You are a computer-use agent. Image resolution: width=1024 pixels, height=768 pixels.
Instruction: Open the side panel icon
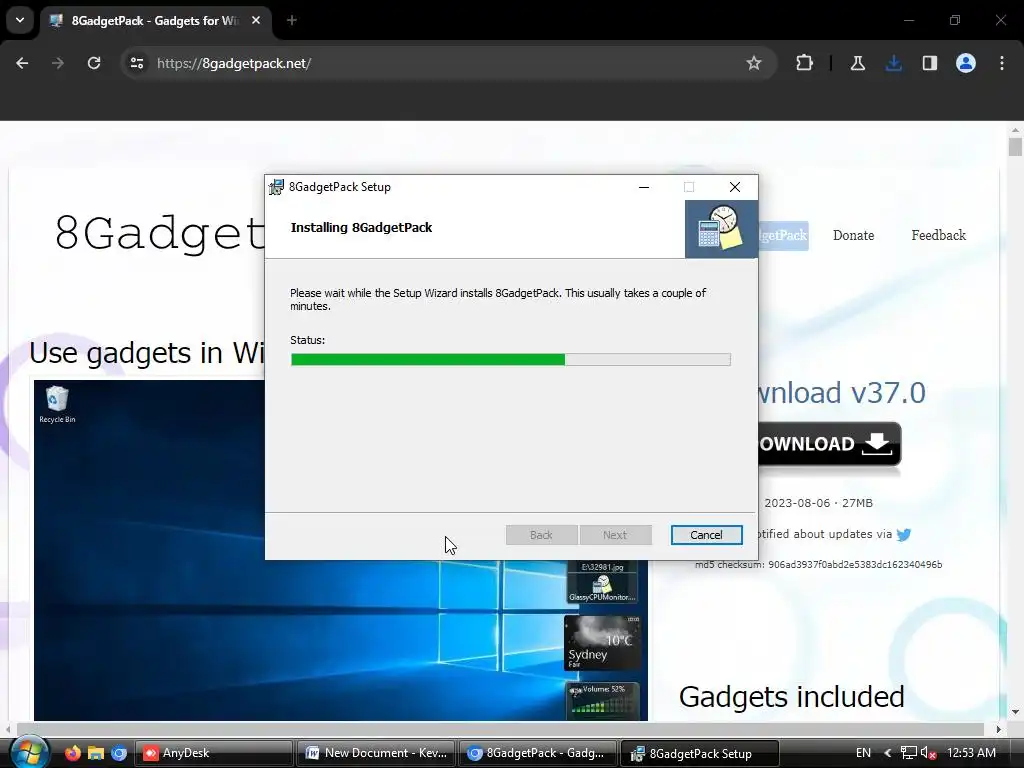[x=929, y=63]
